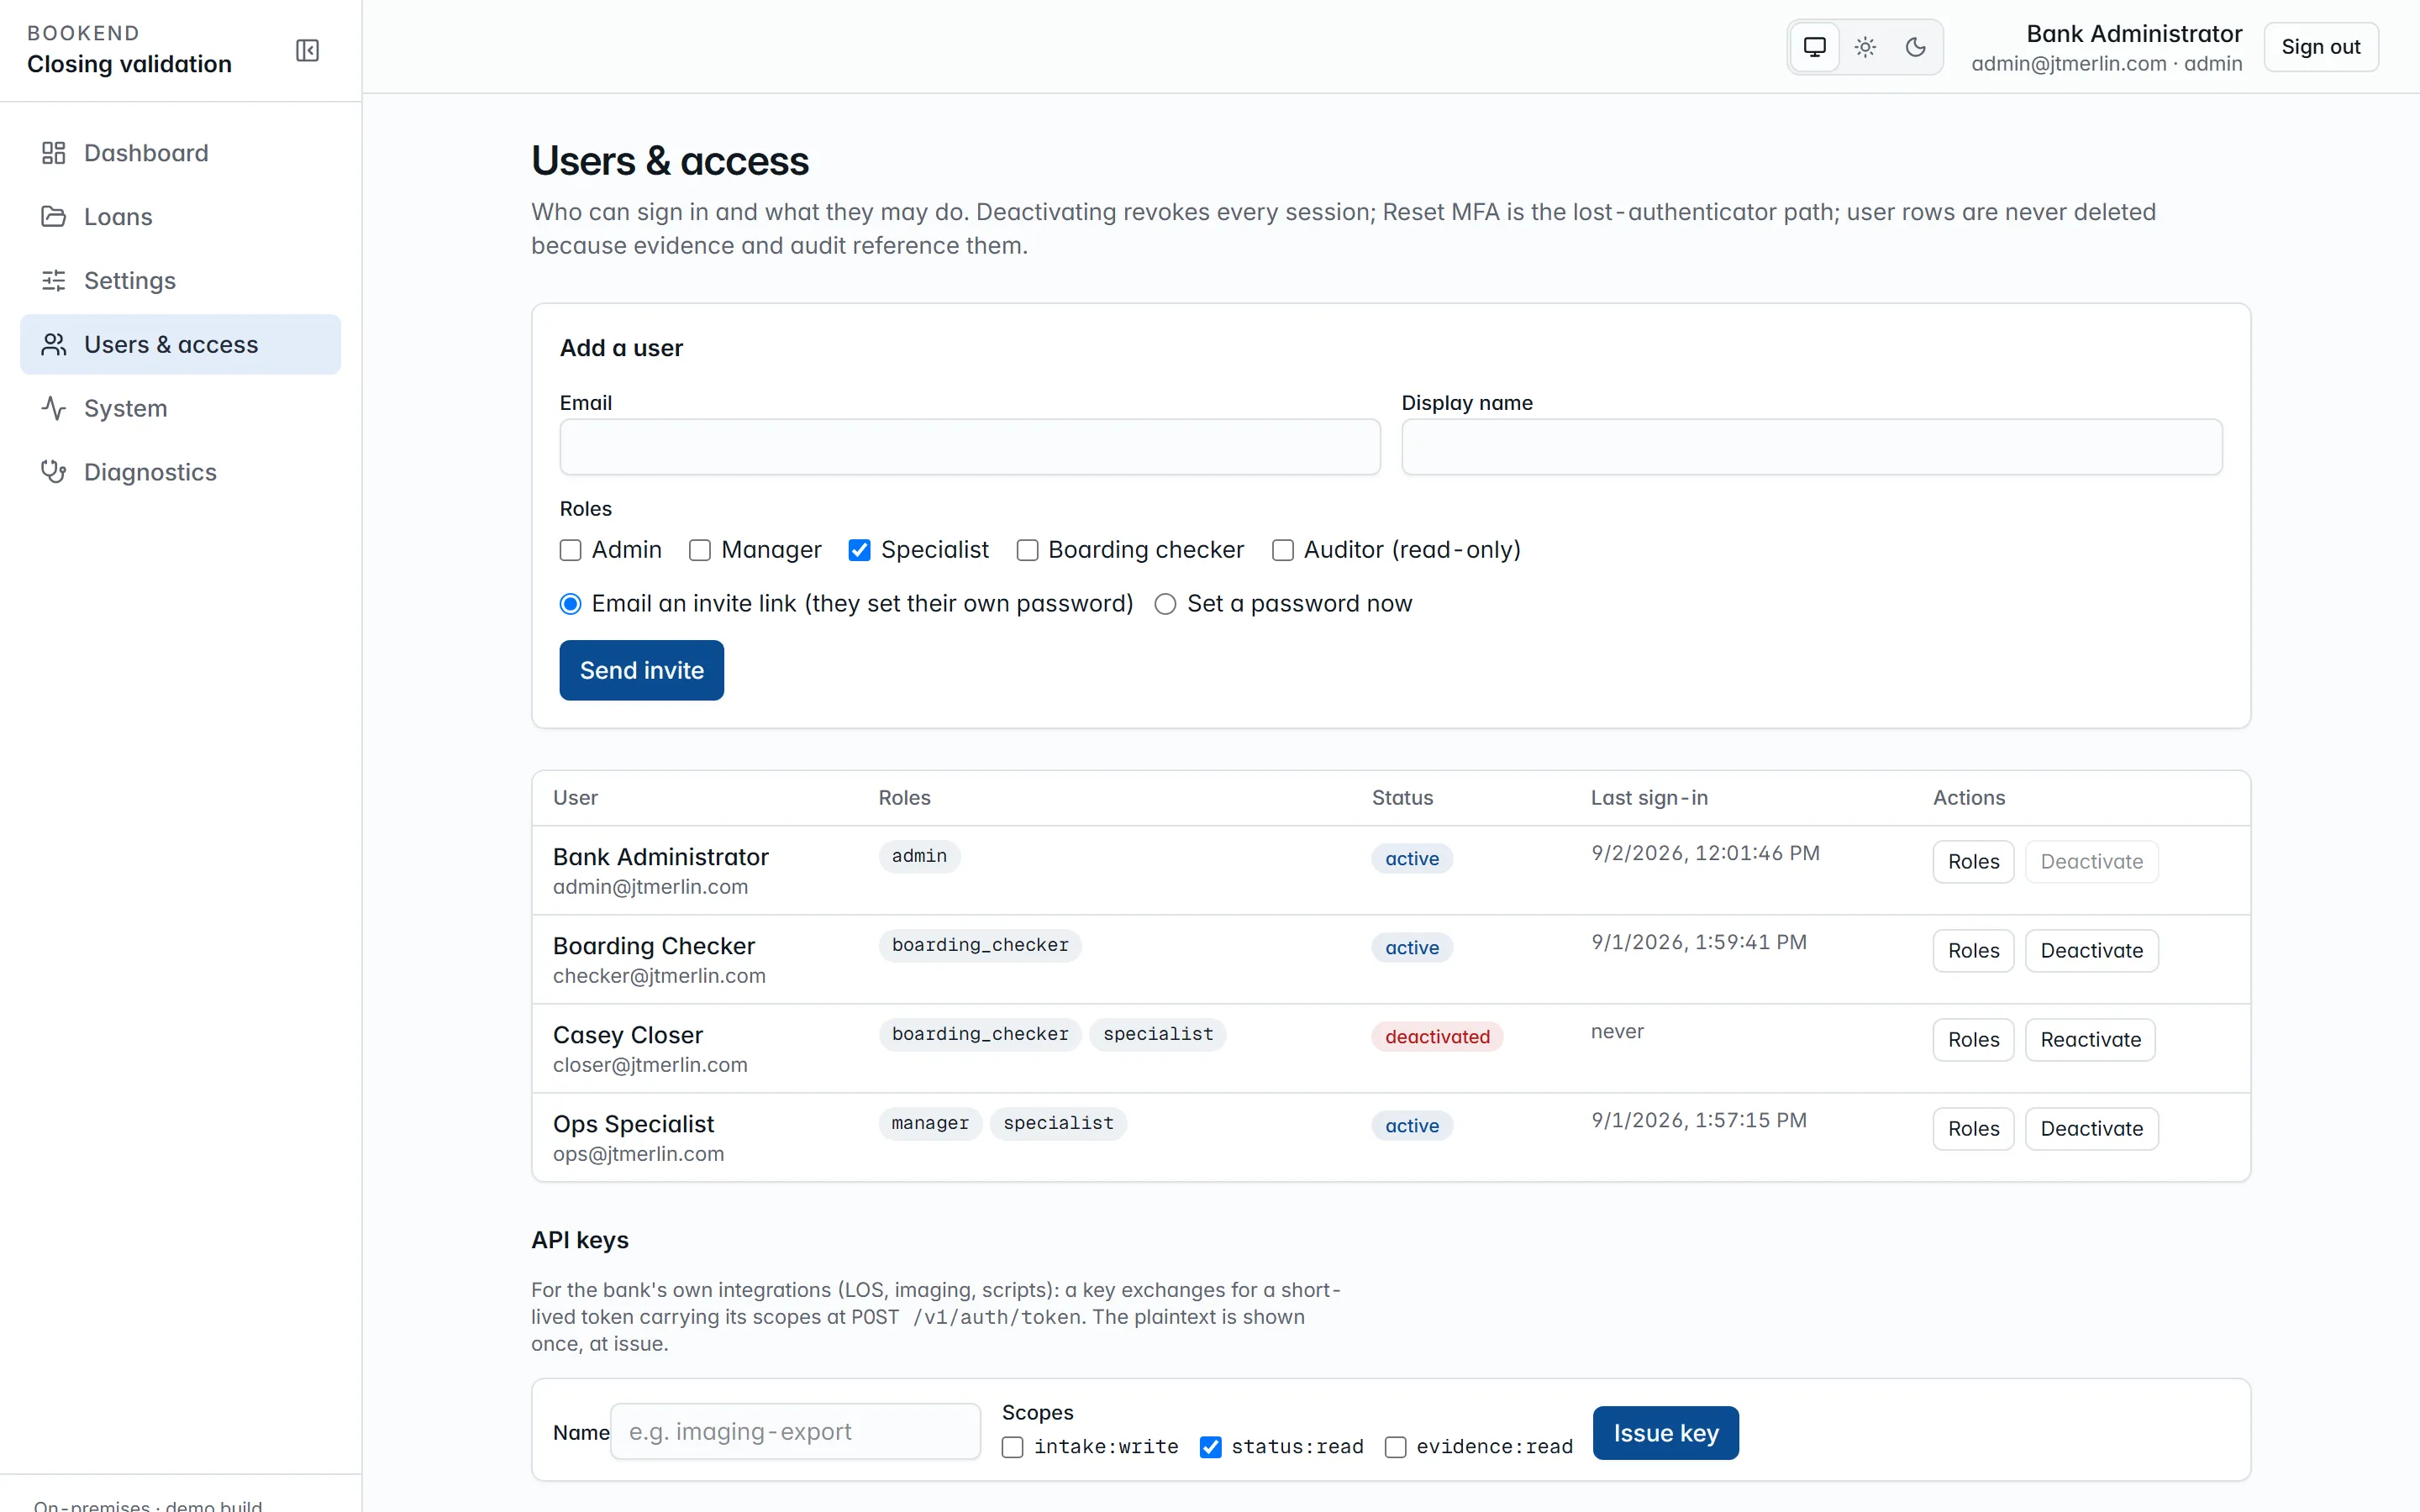Click the Settings sliders icon
2420x1512 pixels.
[x=54, y=281]
